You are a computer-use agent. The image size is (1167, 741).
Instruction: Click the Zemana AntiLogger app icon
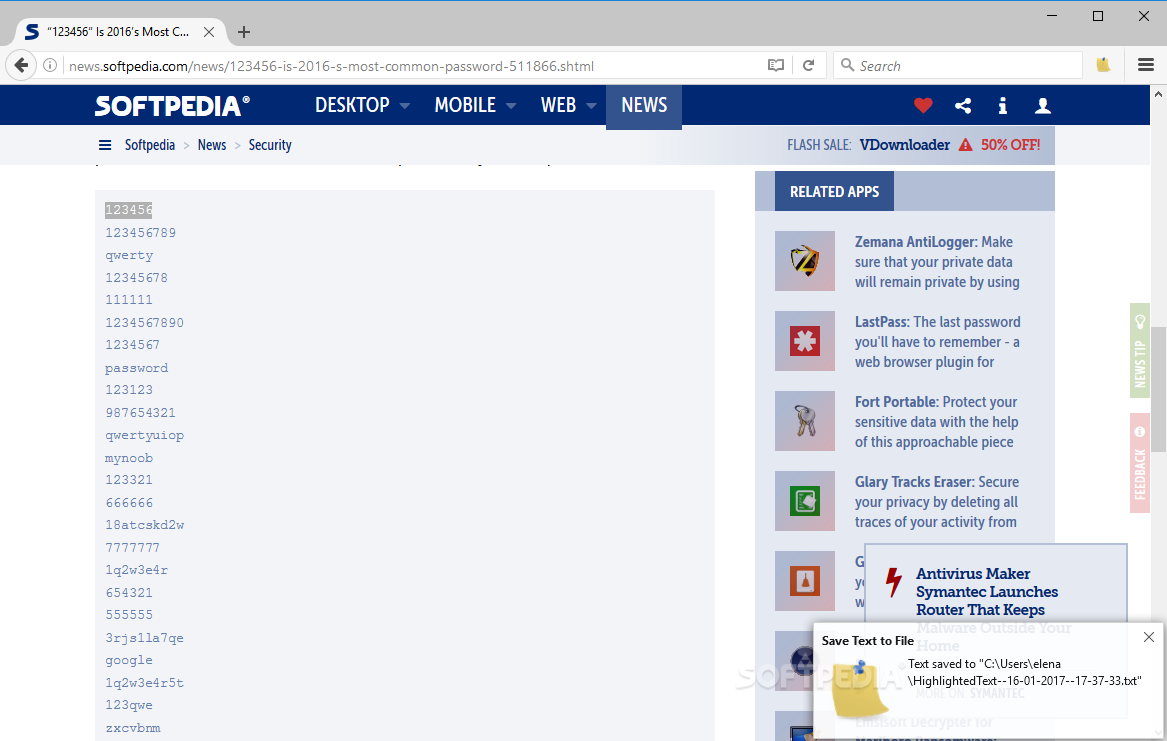coord(805,261)
